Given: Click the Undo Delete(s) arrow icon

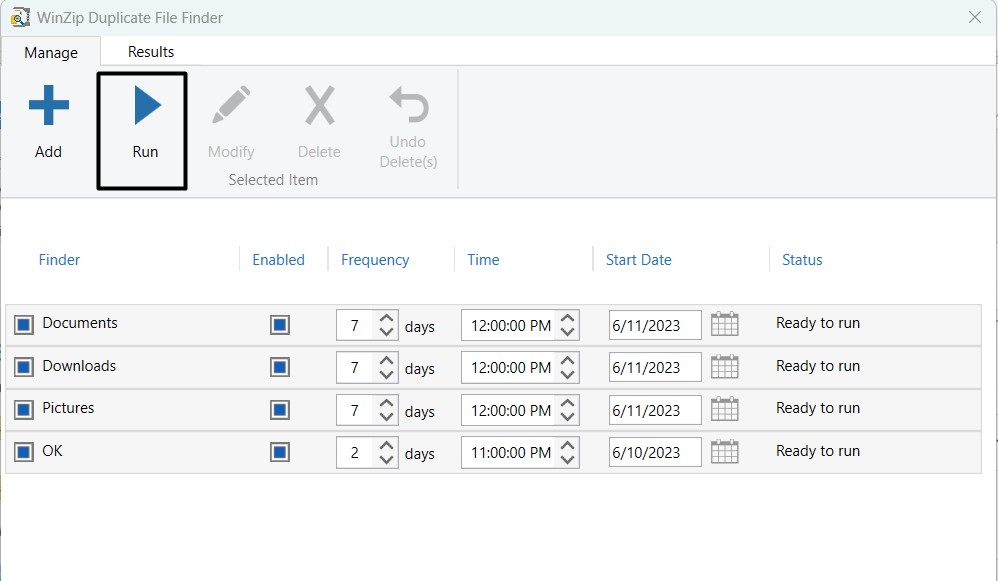Looking at the screenshot, I should coord(408,105).
